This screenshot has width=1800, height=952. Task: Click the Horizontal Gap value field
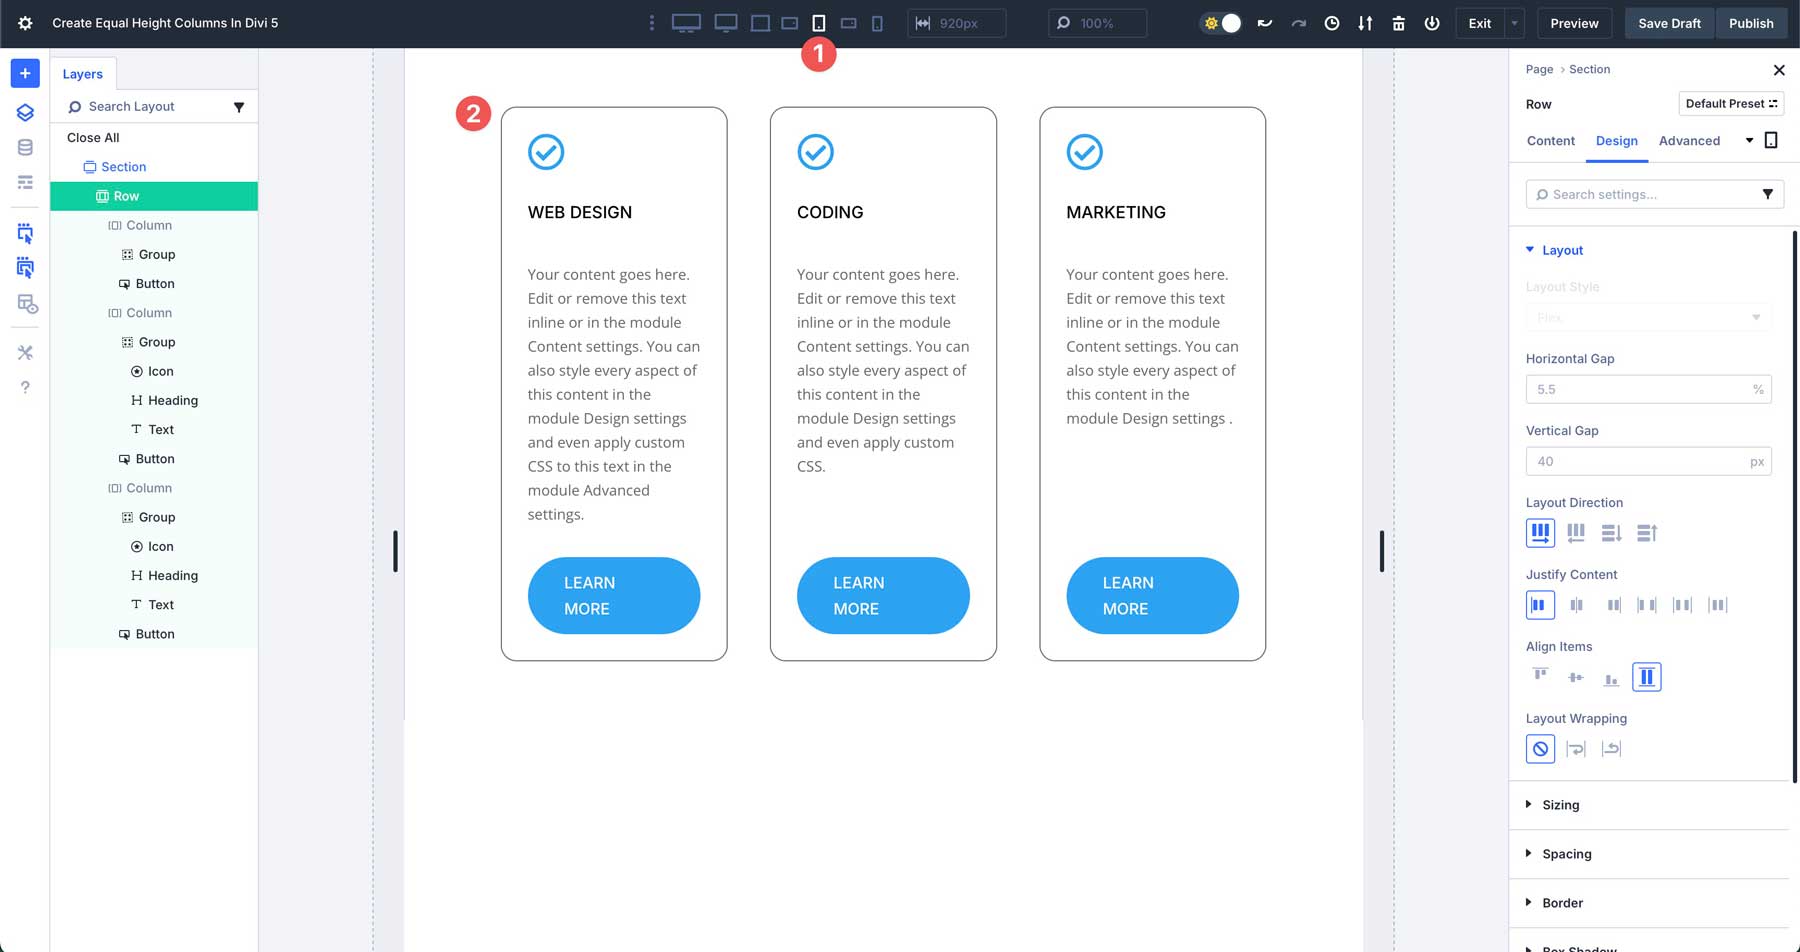pos(1648,389)
